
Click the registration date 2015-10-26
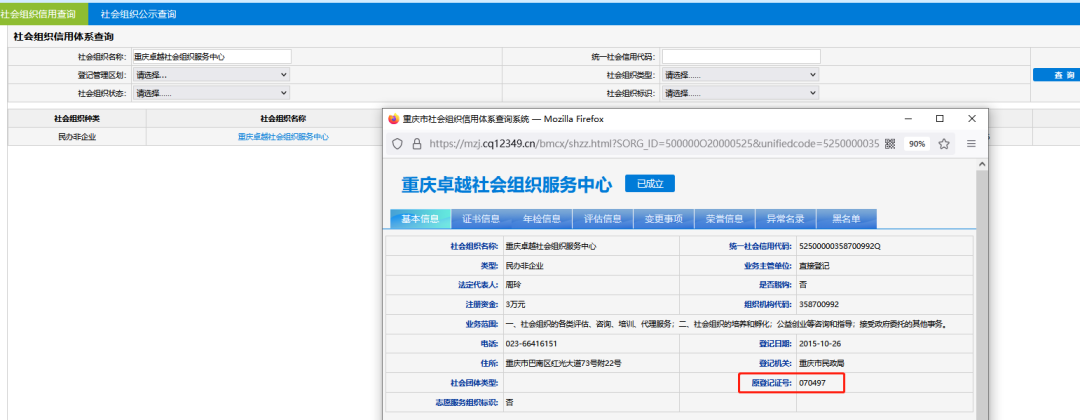[820, 344]
